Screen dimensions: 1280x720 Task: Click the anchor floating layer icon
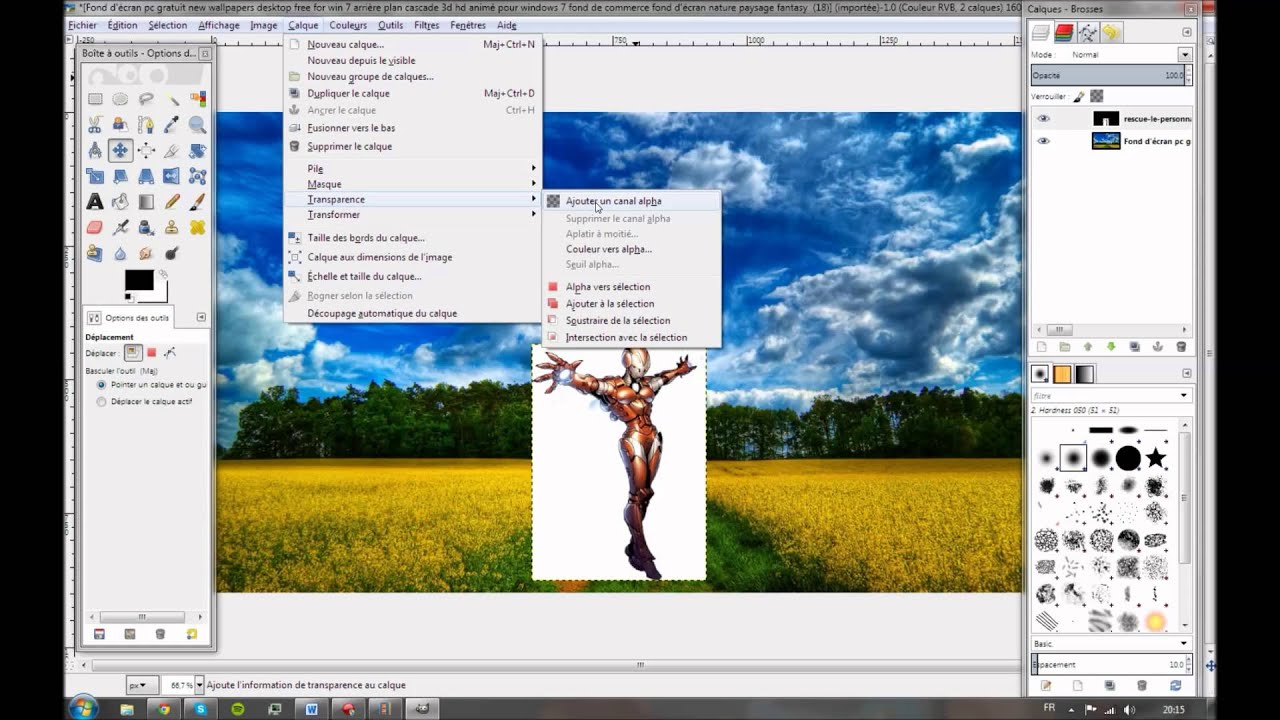(x=1158, y=347)
